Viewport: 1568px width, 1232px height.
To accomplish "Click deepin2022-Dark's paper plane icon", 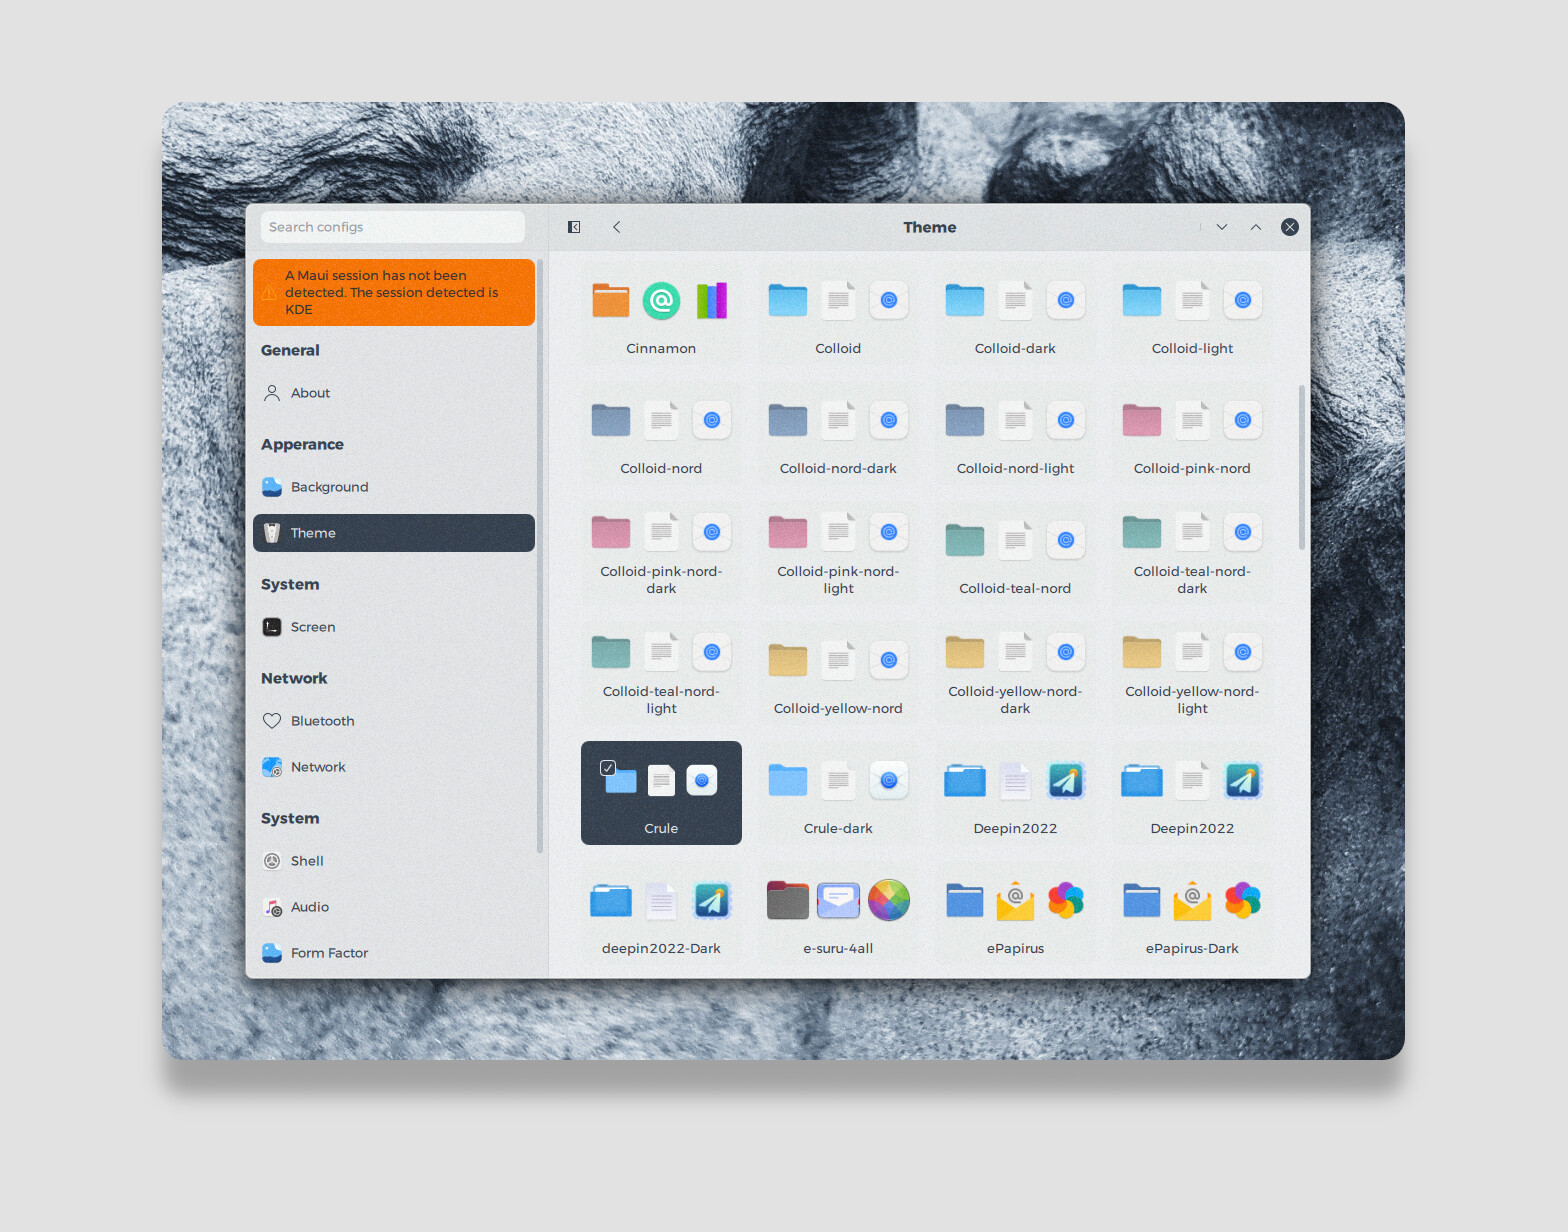I will click(712, 900).
